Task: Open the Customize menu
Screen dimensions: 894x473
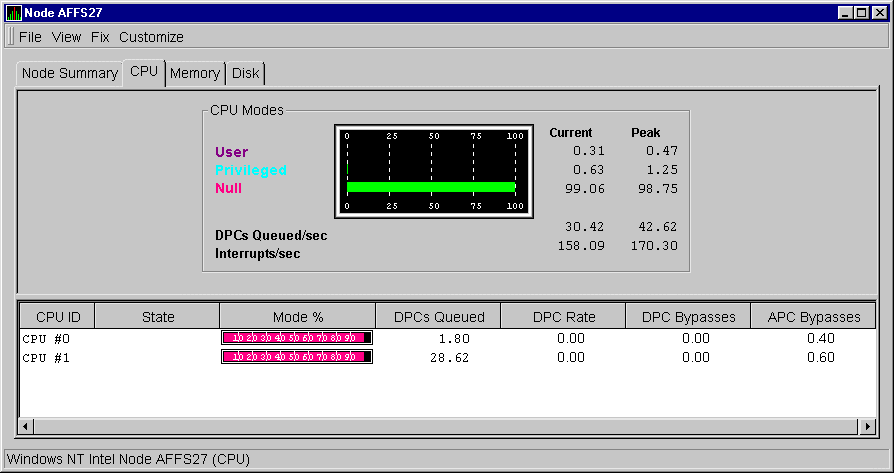Action: tap(151, 37)
